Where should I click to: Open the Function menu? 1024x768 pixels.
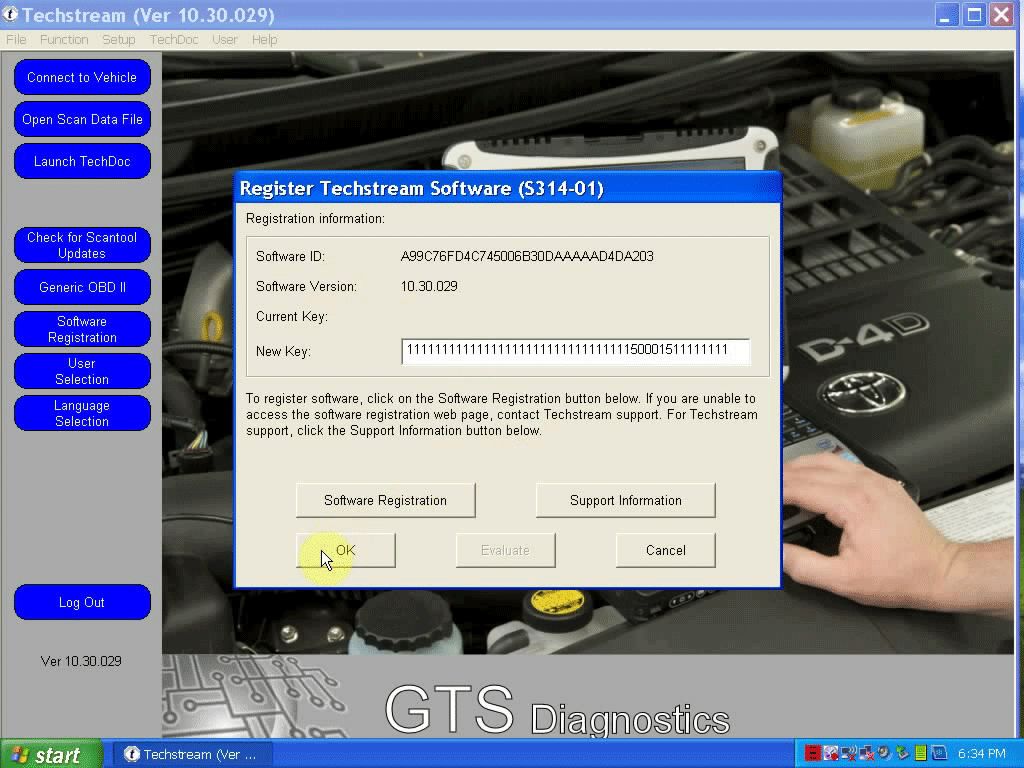tap(64, 40)
